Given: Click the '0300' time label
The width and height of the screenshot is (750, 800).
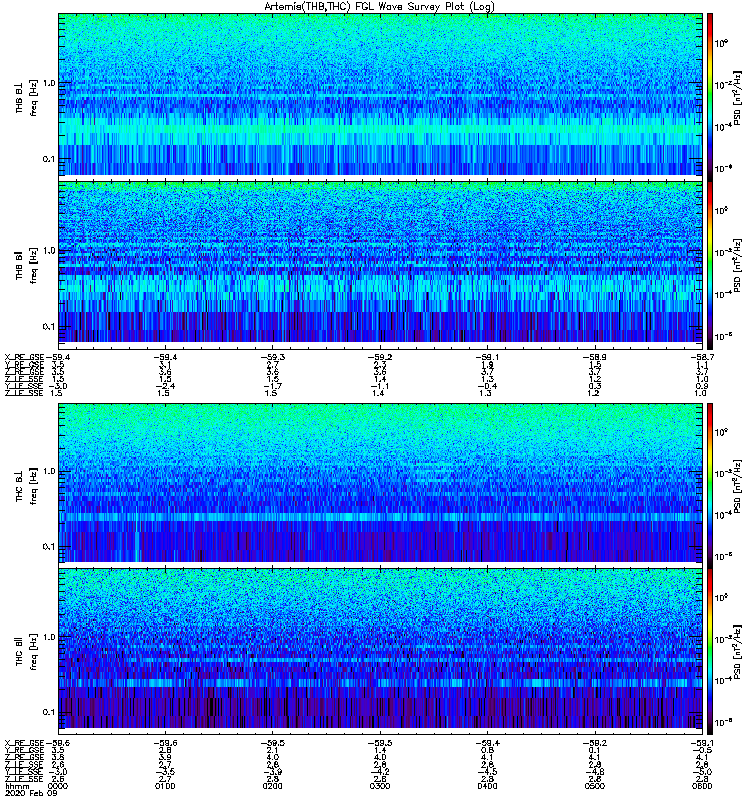Looking at the screenshot, I should pyautogui.click(x=380, y=786).
